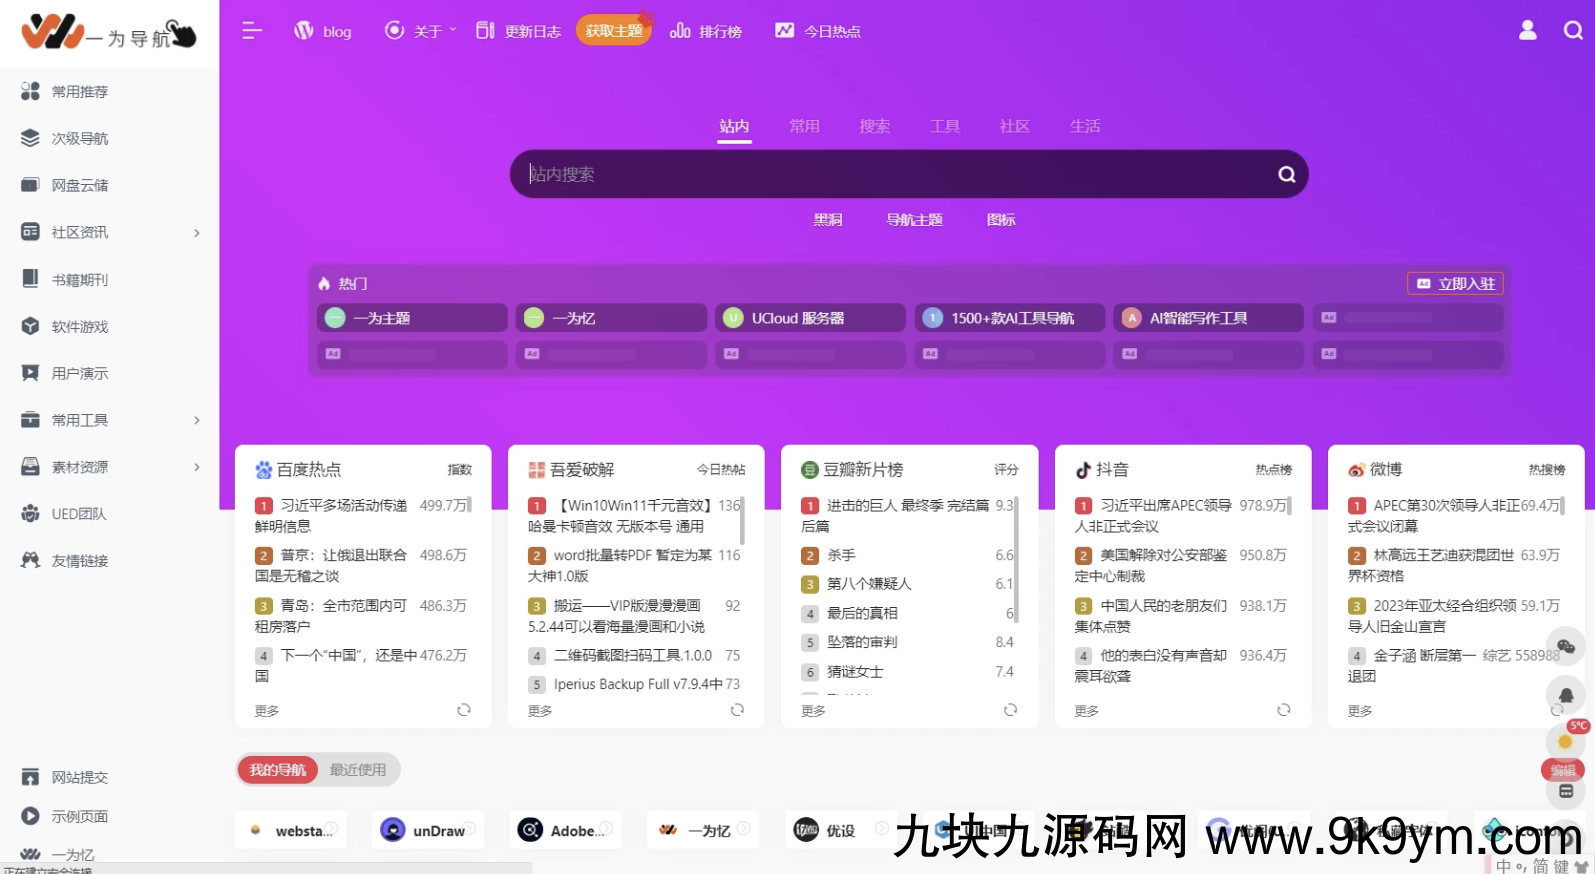Open the weather sun icon showing 5°C
This screenshot has width=1595, height=874.
[1565, 741]
